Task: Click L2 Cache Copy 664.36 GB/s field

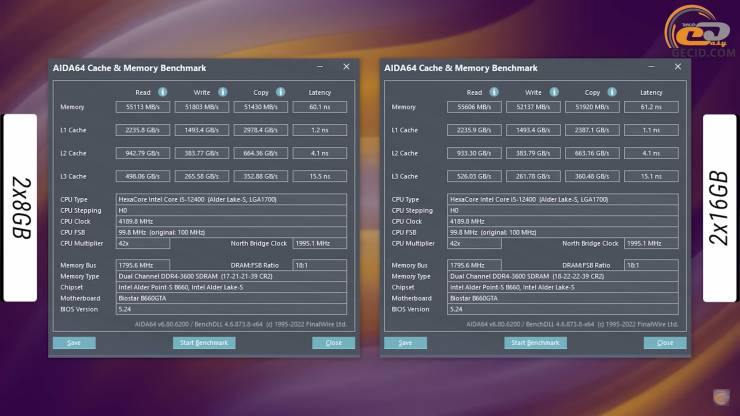Action: (261, 153)
